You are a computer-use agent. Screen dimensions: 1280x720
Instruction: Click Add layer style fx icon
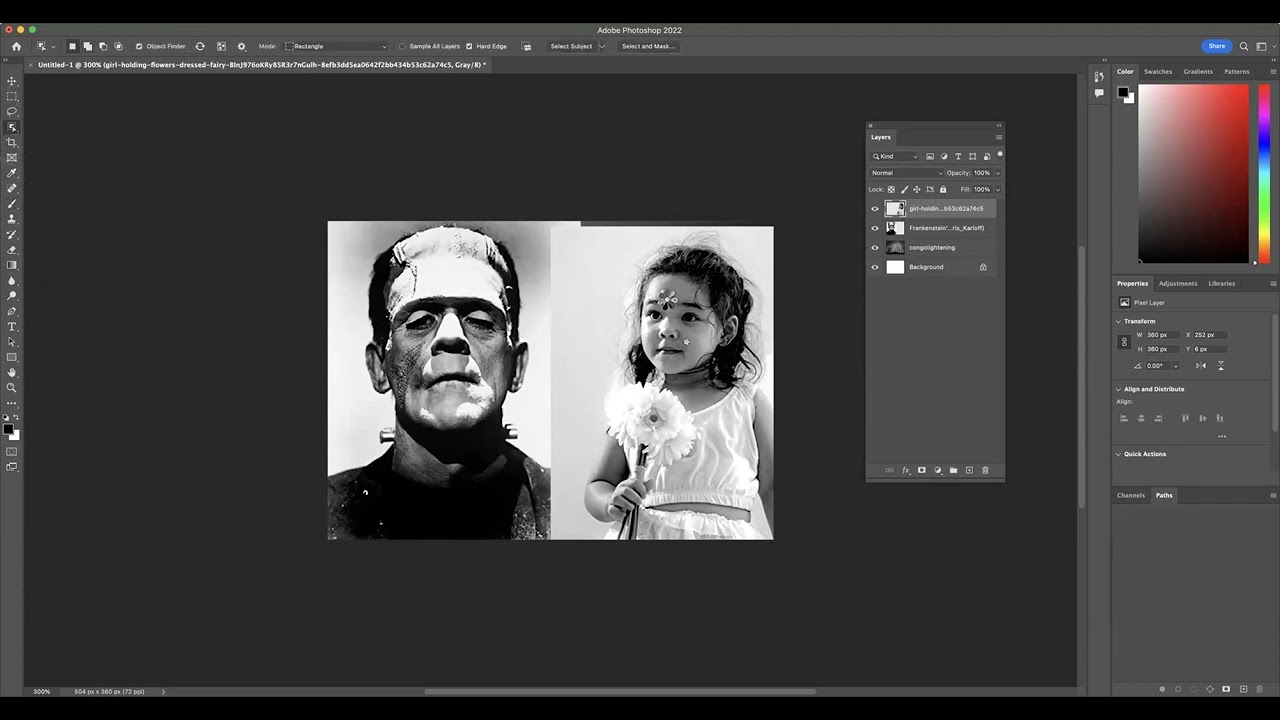[x=906, y=470]
